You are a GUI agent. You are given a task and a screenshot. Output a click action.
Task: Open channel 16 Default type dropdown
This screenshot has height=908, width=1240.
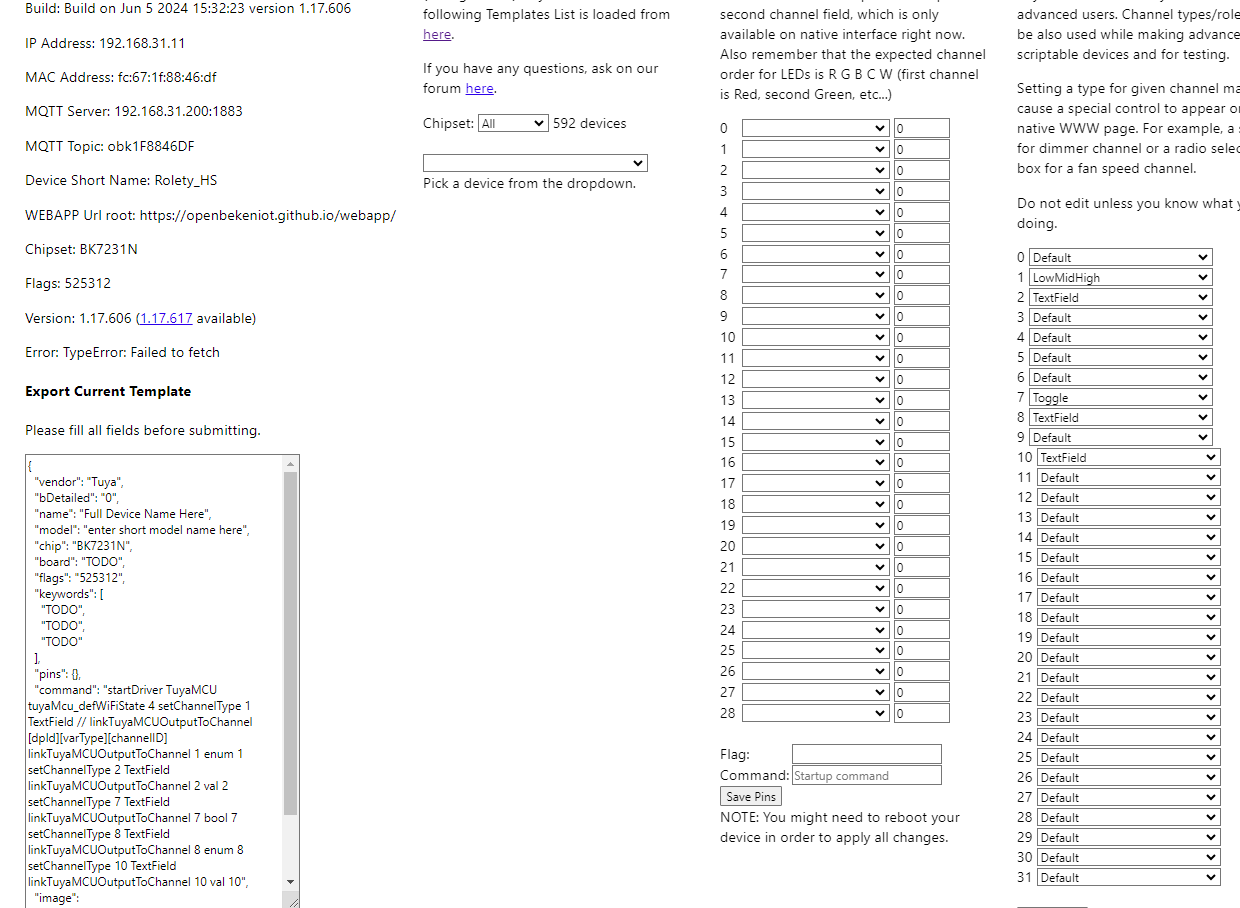[x=1129, y=577]
